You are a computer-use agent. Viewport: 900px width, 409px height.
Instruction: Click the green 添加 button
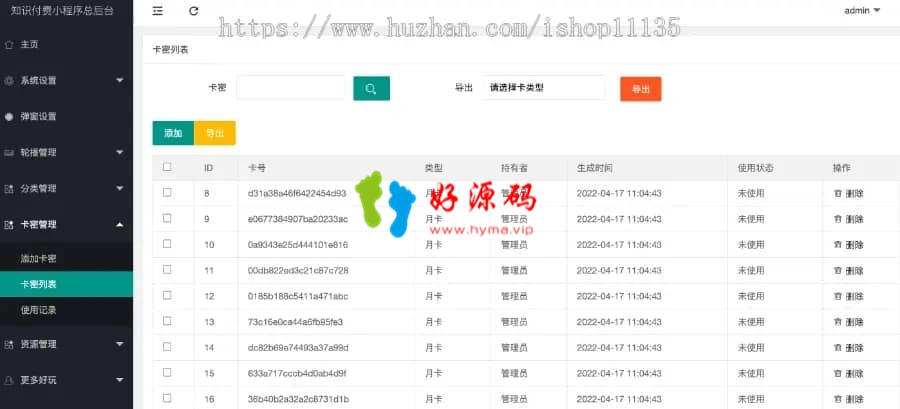tap(173, 133)
